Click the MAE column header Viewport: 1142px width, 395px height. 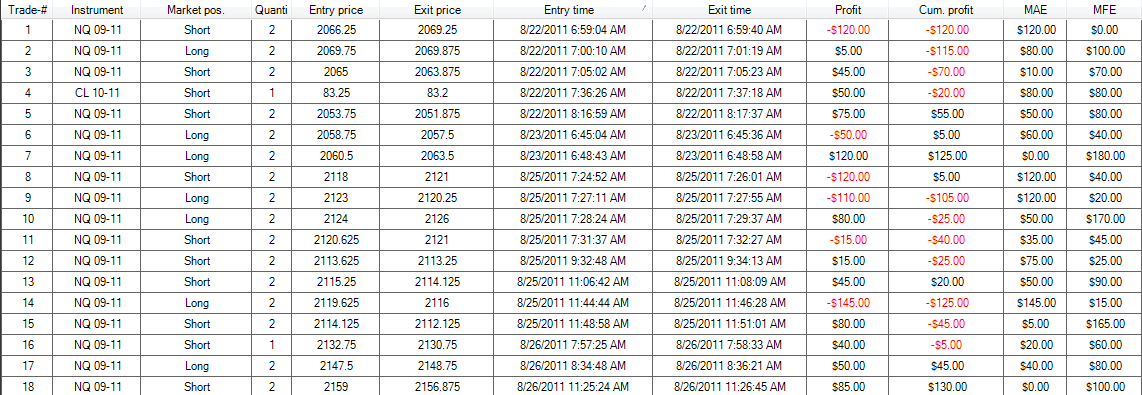pos(1036,10)
